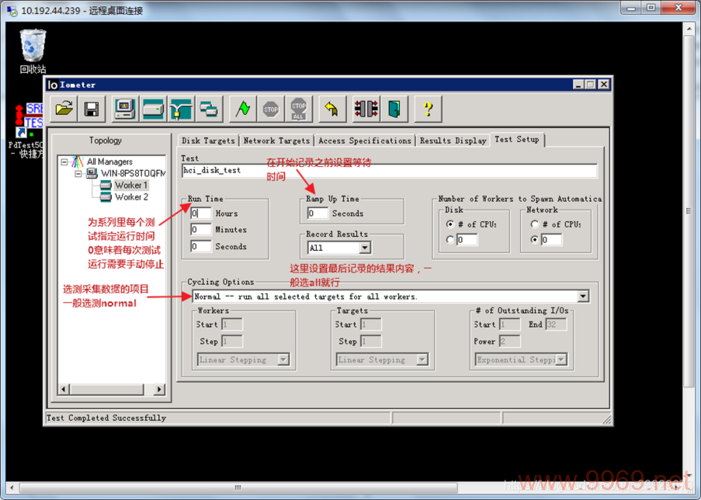Collapse the All Managers tree node

pyautogui.click(x=64, y=161)
